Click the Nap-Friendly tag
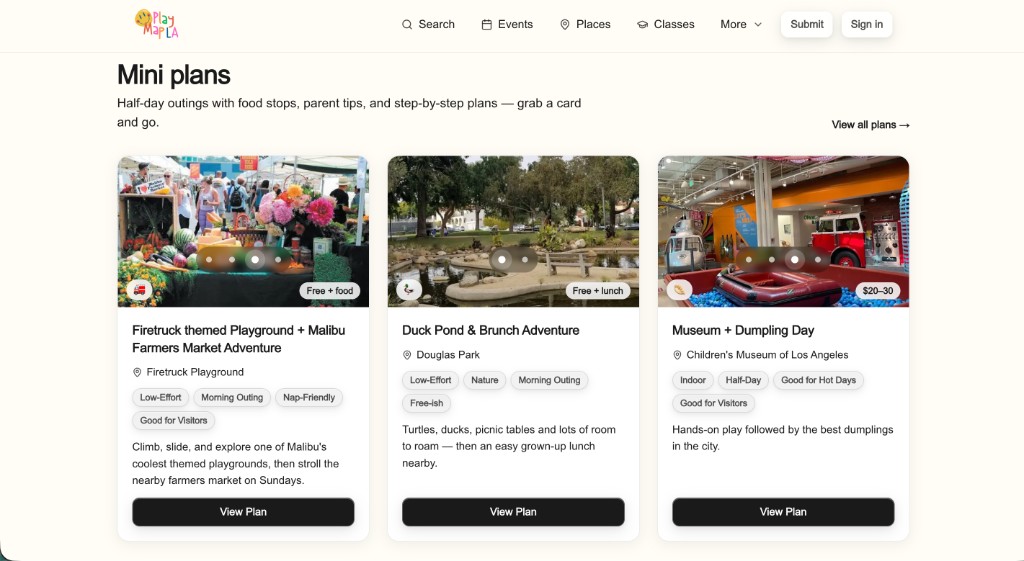The width and height of the screenshot is (1024, 561). point(309,397)
